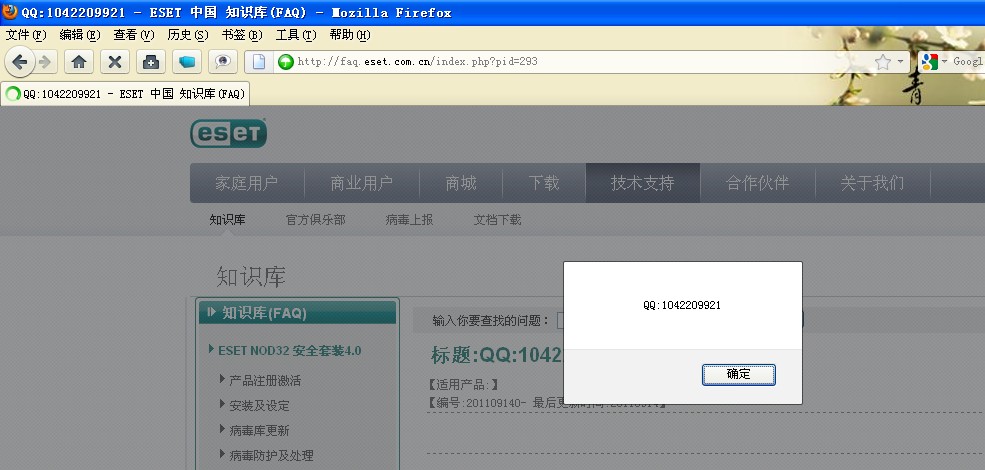Click the 知识库(FAQ) sidebar header
This screenshot has width=985, height=470.
coord(297,313)
